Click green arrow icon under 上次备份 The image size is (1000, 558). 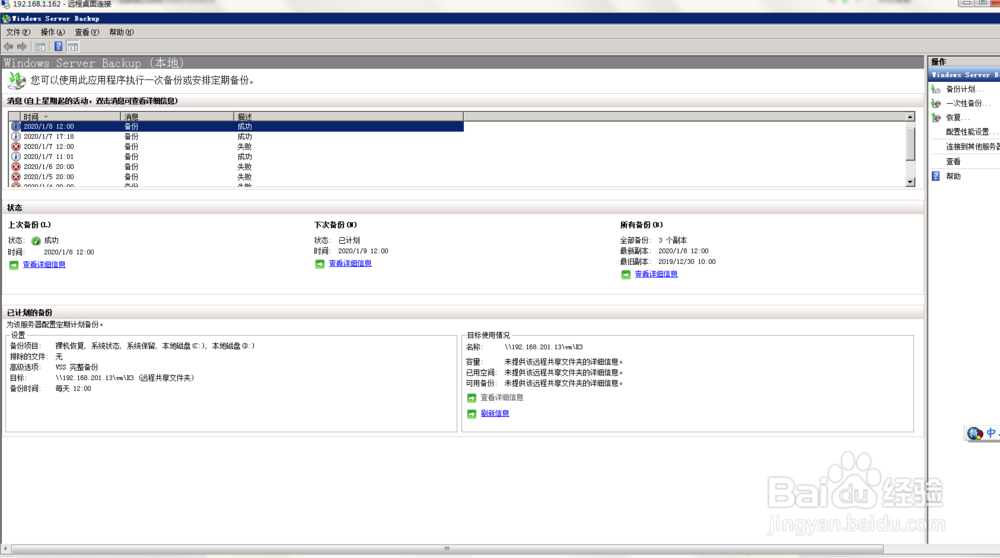[13, 265]
